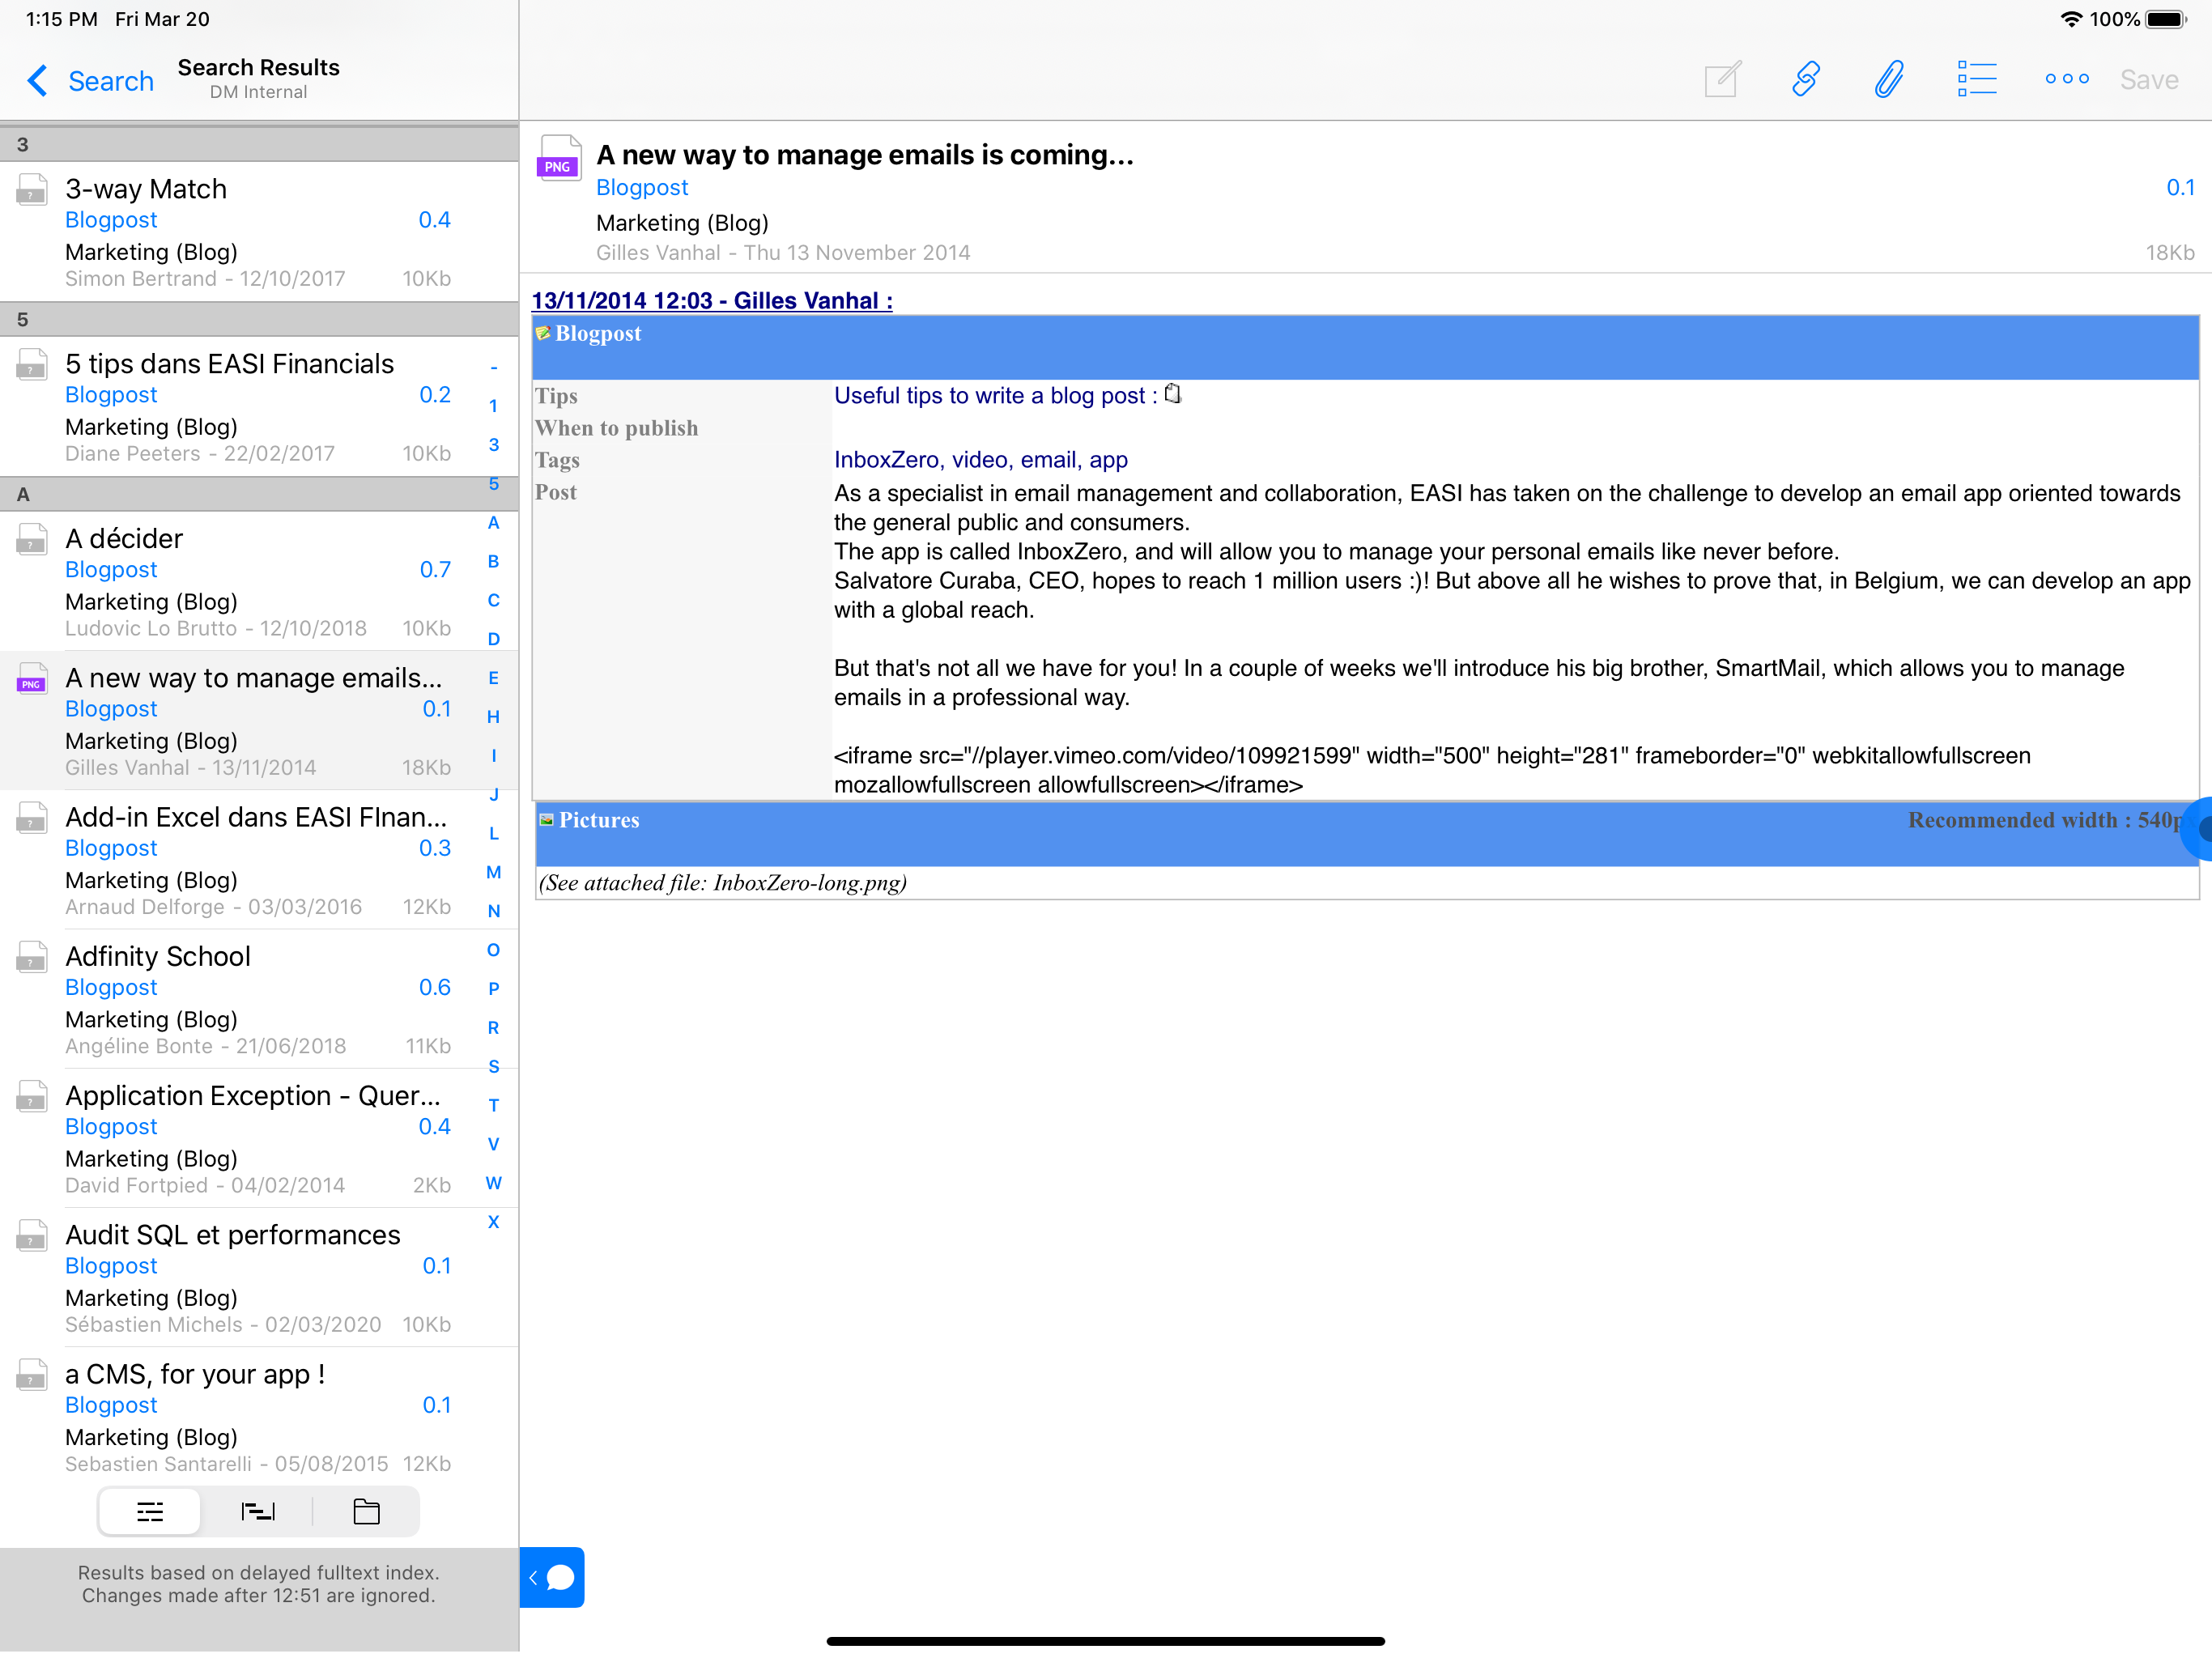Select Audit SQL et performances result
The image size is (2212, 1658).
[x=259, y=1277]
